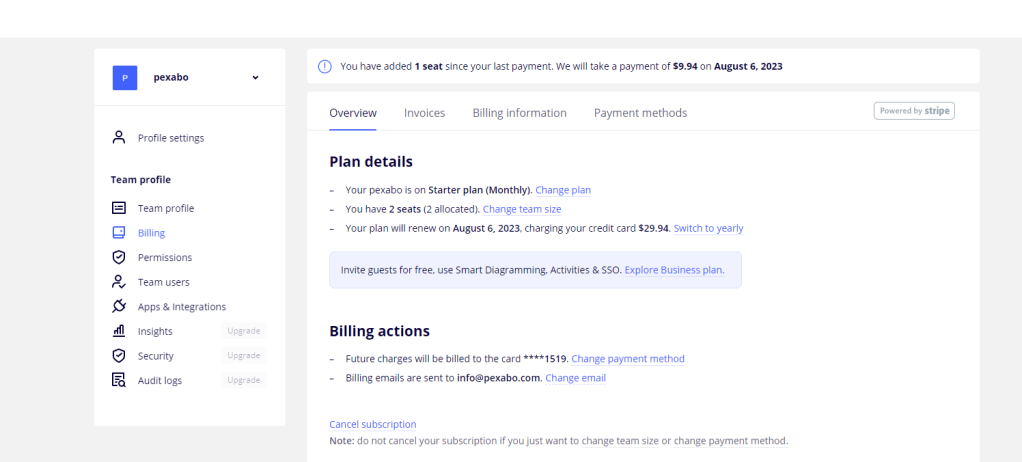Click the Change email link
The width and height of the screenshot is (1022, 462).
576,378
